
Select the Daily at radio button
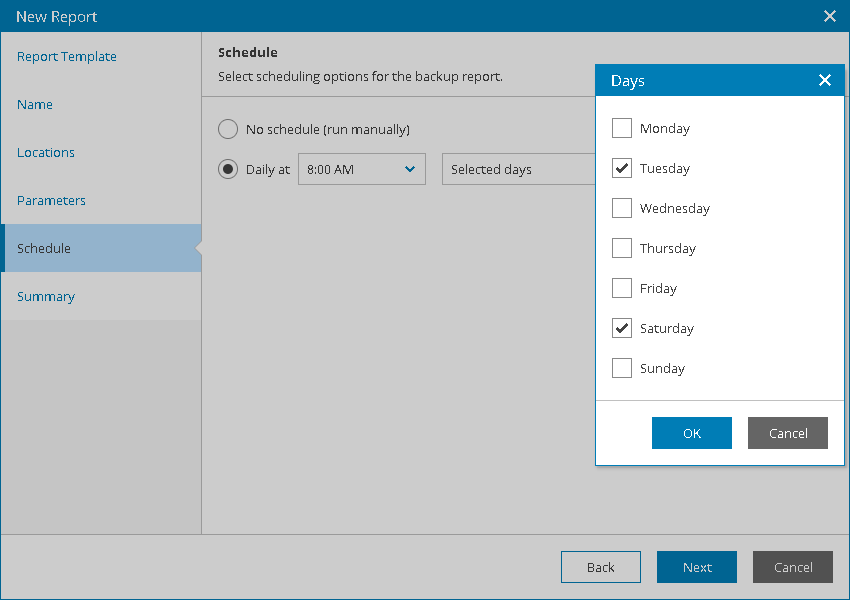(228, 169)
